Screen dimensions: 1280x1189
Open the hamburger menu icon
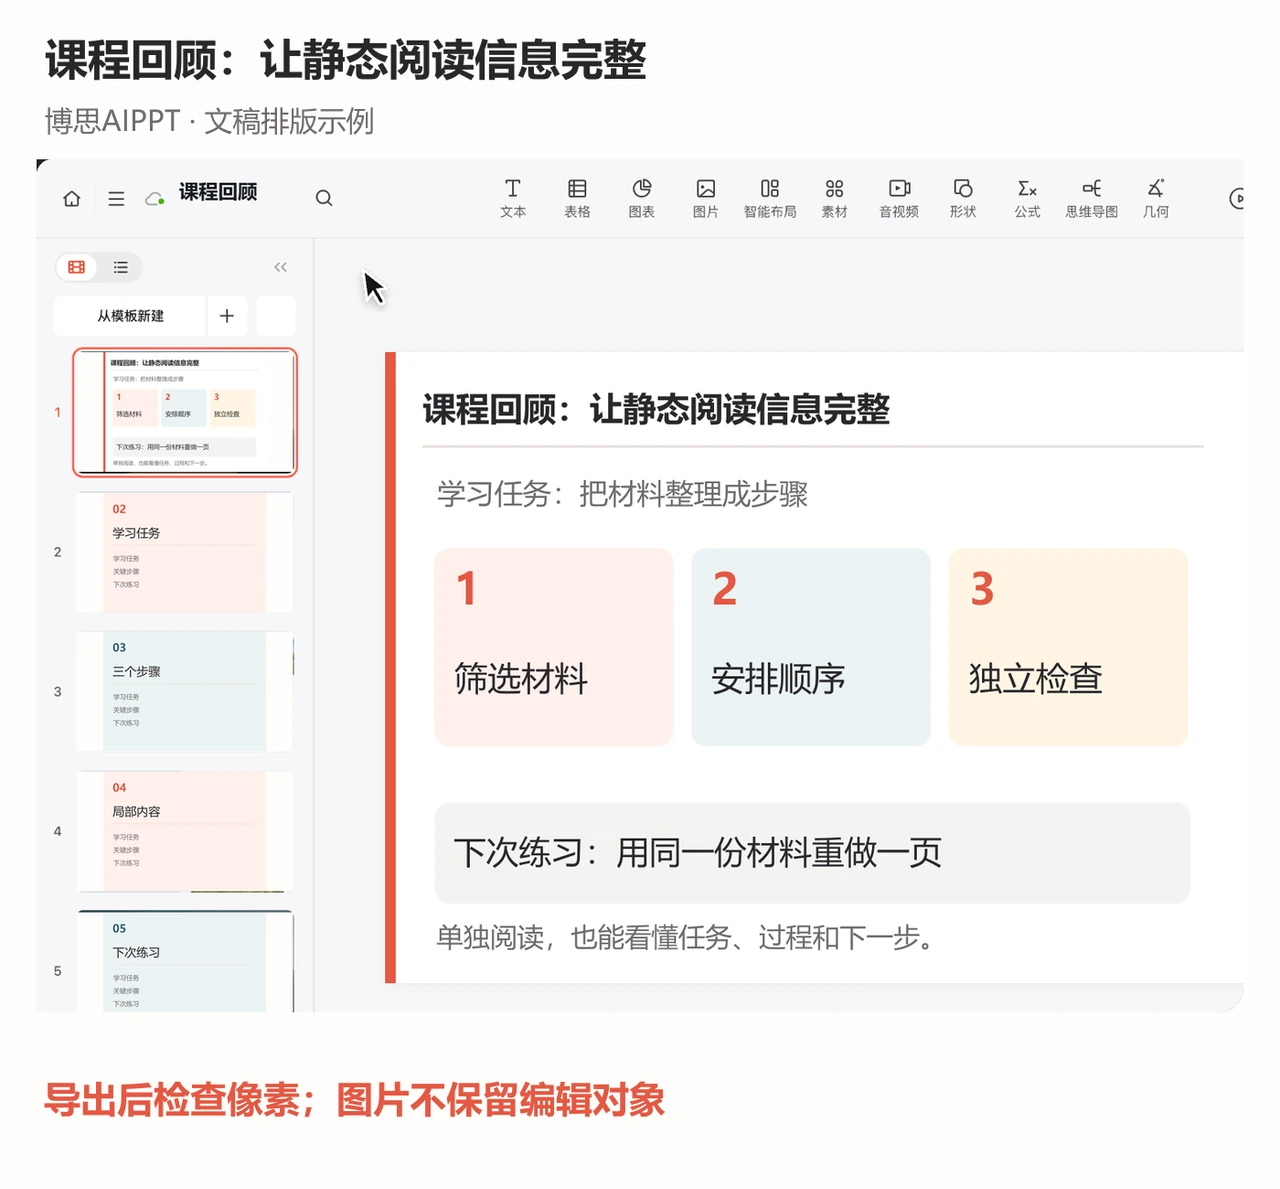(116, 198)
